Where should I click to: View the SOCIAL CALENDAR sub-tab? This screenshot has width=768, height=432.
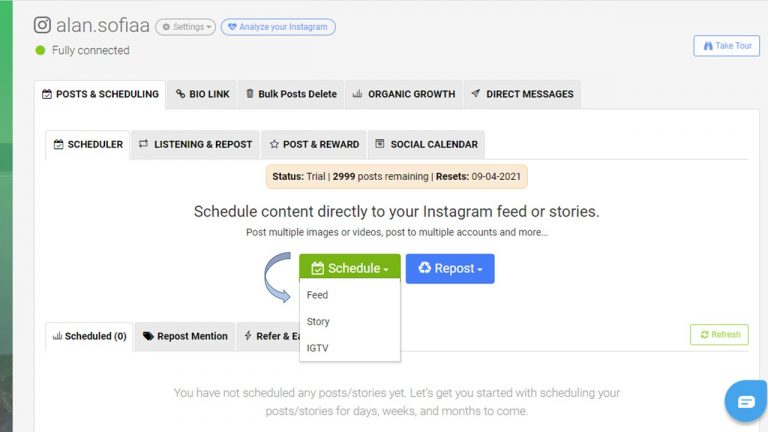[426, 144]
